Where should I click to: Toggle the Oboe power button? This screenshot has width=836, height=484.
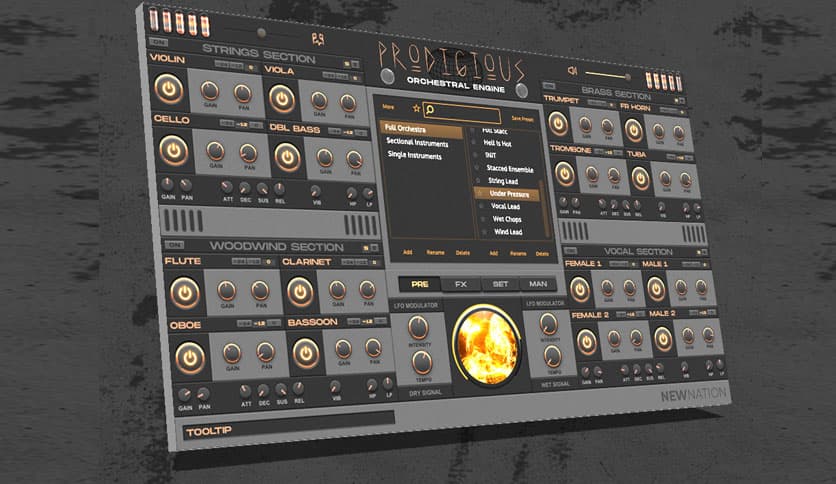190,358
